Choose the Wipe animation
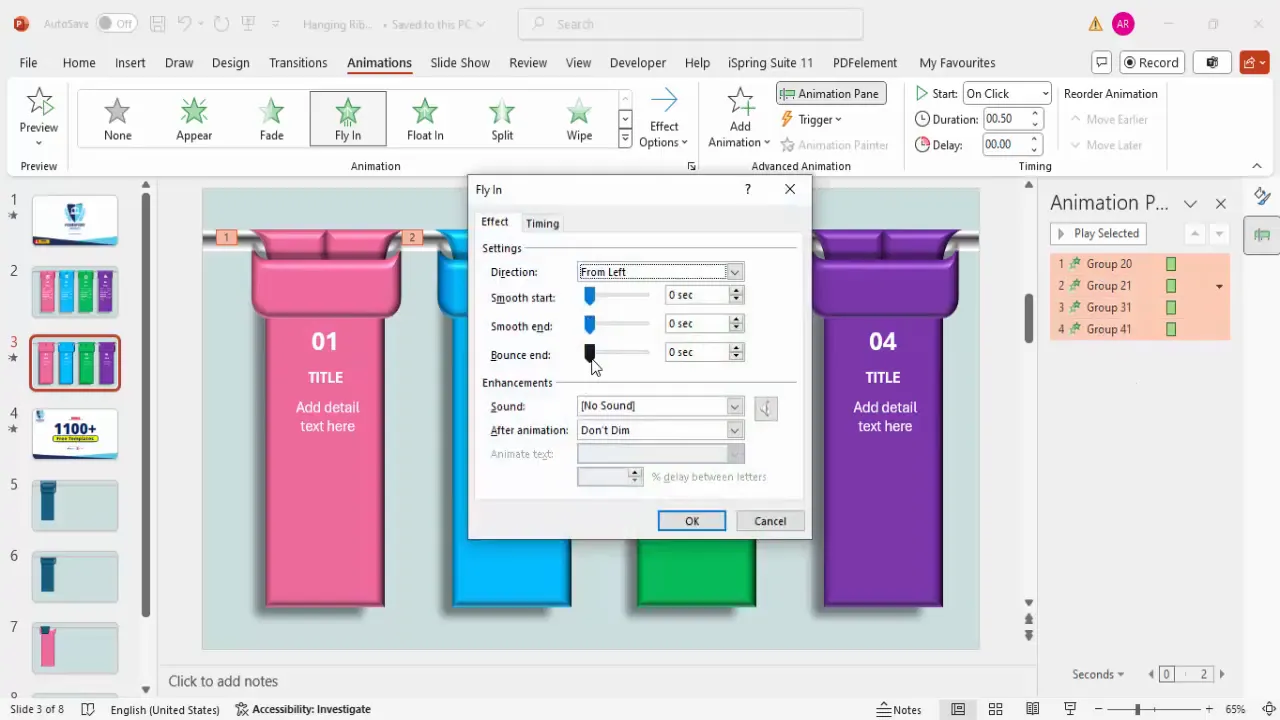Screen dimensions: 1280x720 click(579, 119)
